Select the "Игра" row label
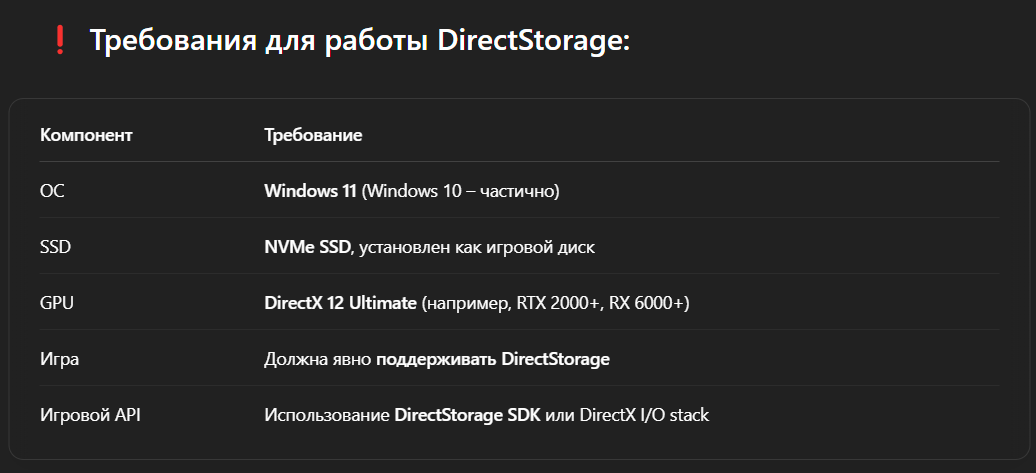This screenshot has height=473, width=1036. (x=59, y=358)
